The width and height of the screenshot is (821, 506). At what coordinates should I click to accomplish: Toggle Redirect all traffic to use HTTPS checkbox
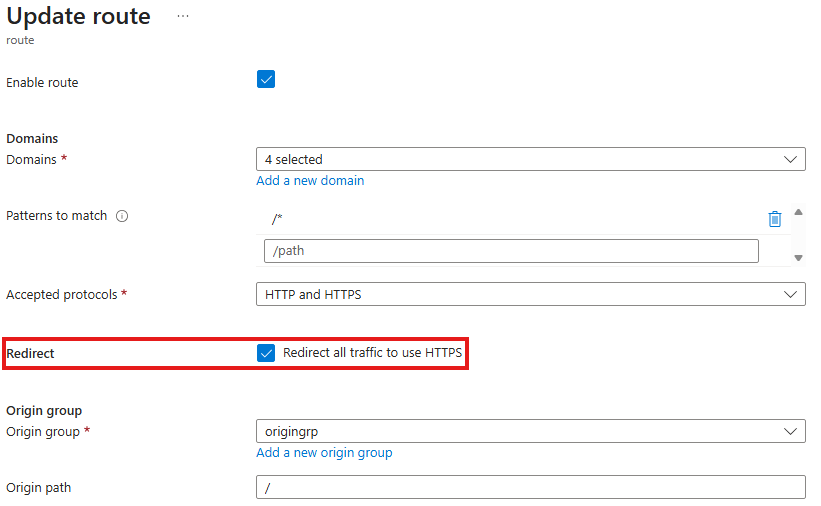click(x=266, y=354)
